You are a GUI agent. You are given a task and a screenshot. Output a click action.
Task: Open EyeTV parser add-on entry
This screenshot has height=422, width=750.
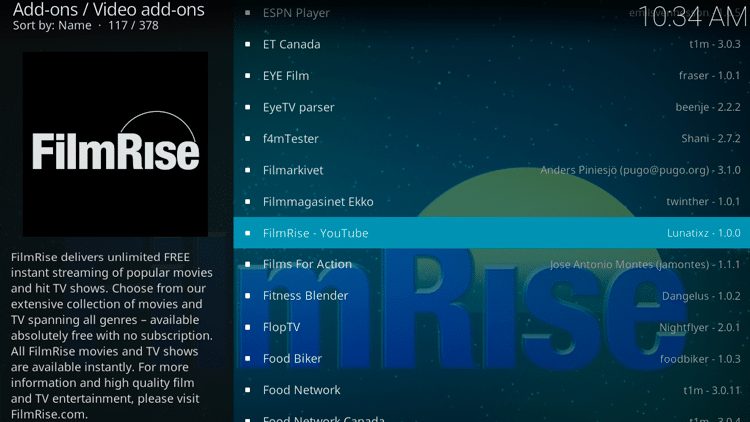click(x=491, y=107)
